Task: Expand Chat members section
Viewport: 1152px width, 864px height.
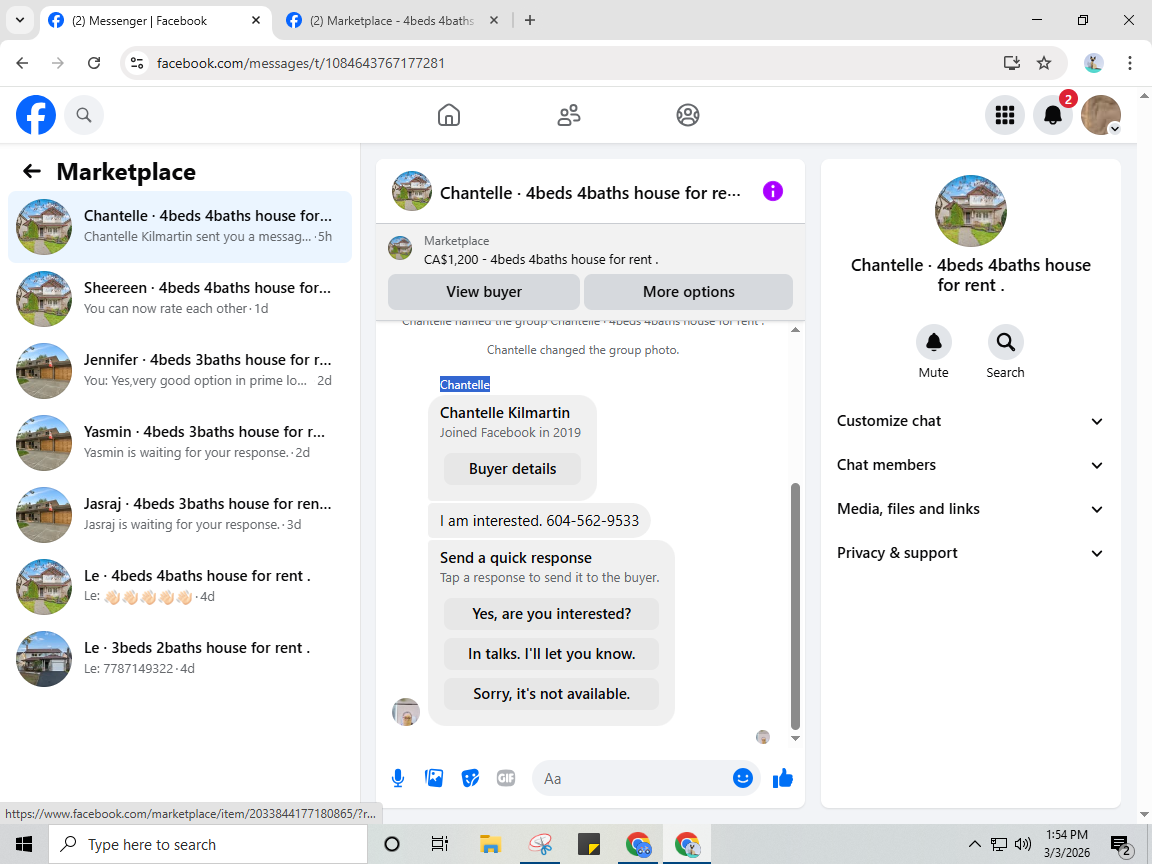Action: 970,465
